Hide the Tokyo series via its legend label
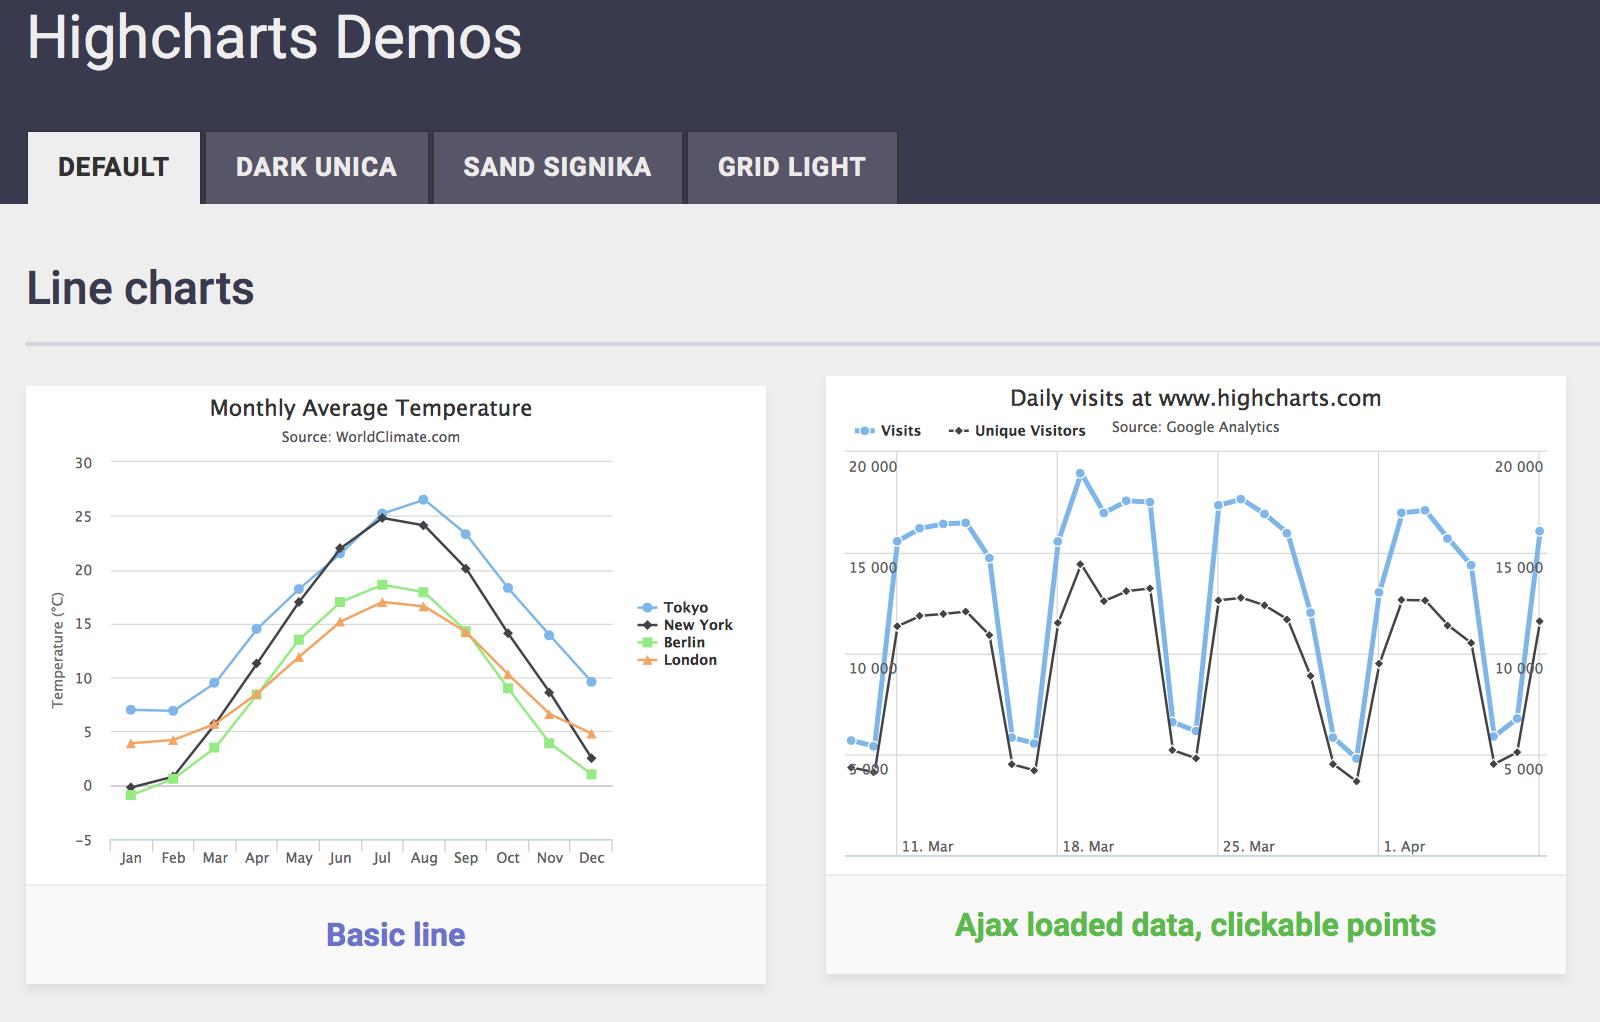Viewport: 1600px width, 1022px height. pyautogui.click(x=688, y=607)
